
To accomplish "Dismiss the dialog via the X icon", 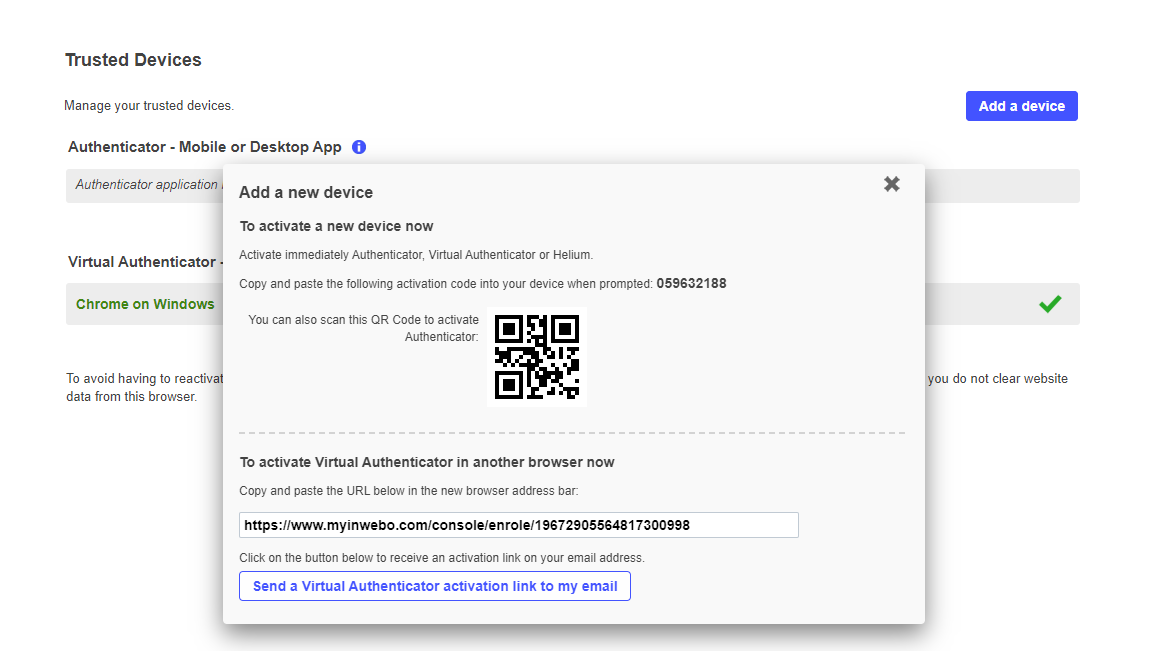I will [x=891, y=184].
